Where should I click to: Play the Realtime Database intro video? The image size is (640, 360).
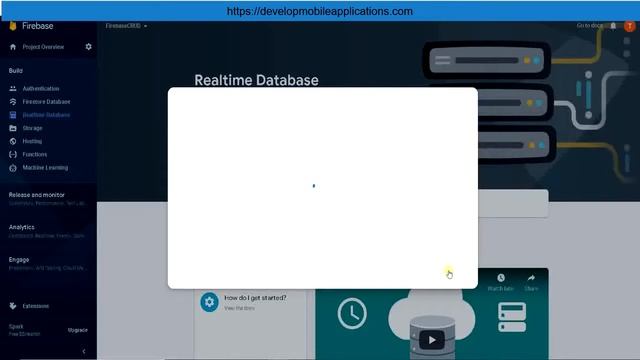point(432,340)
